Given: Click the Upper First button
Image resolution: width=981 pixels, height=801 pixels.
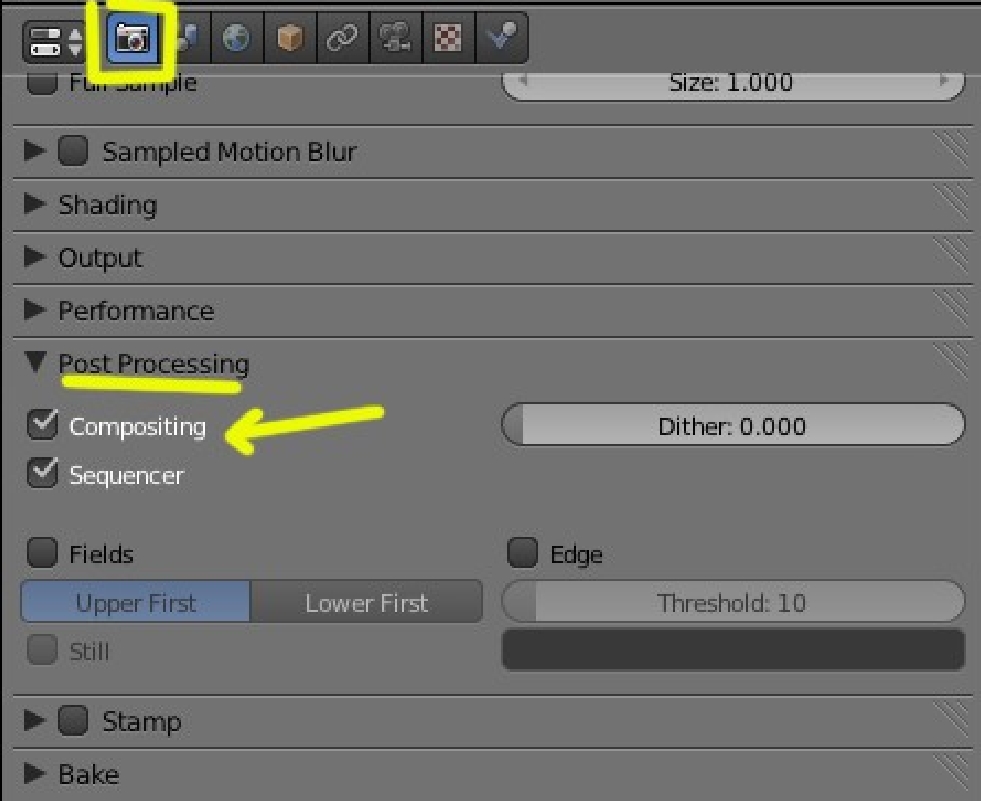Looking at the screenshot, I should click(136, 603).
